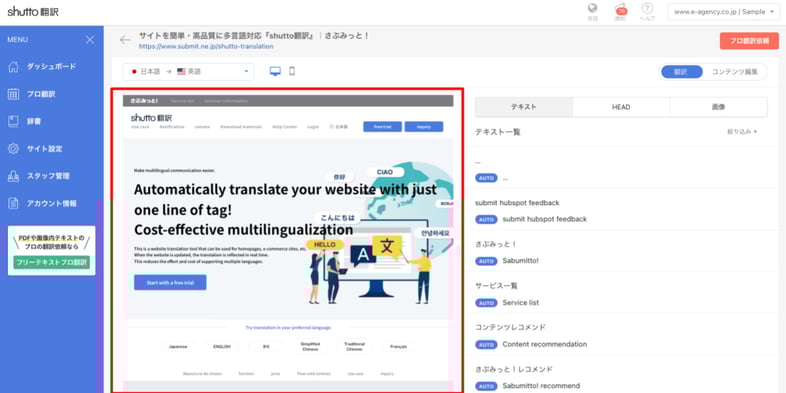Open the ヘルプ question mark icon

(x=648, y=9)
